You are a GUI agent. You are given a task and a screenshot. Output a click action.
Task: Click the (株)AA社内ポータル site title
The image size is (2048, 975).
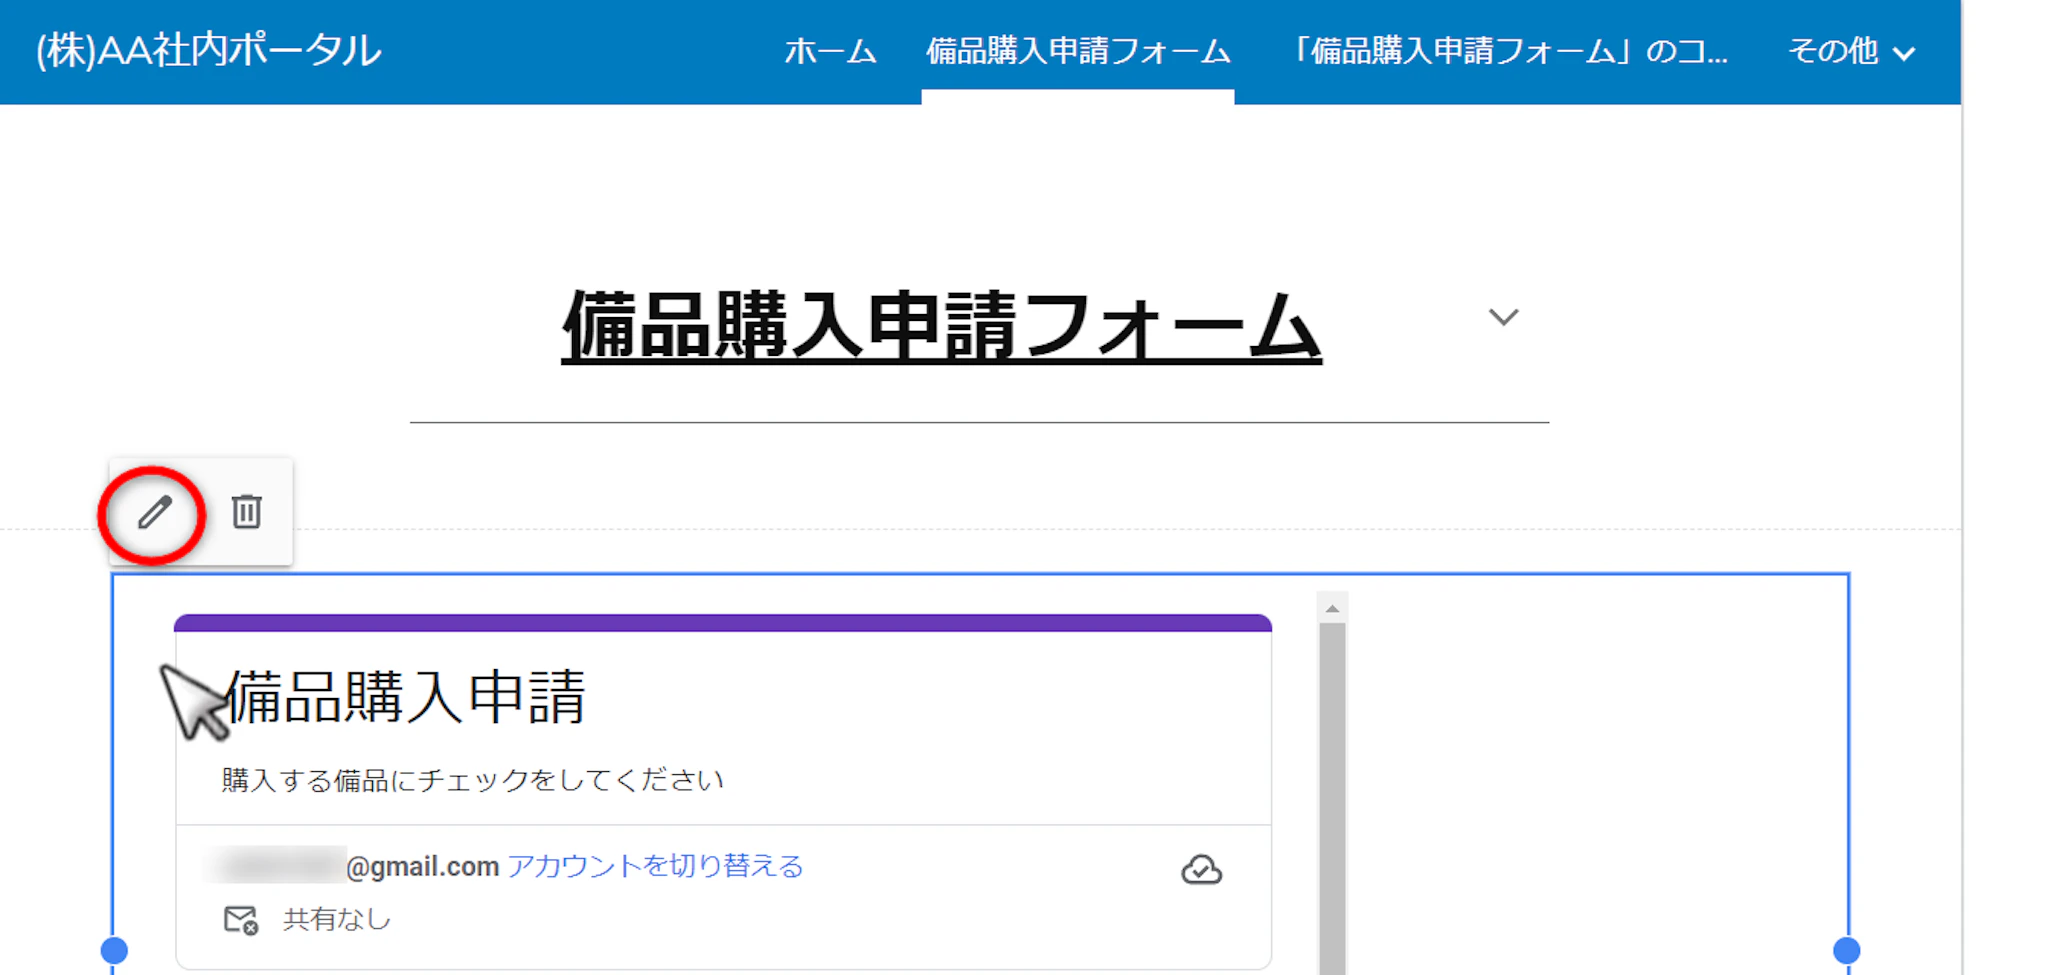click(x=209, y=51)
